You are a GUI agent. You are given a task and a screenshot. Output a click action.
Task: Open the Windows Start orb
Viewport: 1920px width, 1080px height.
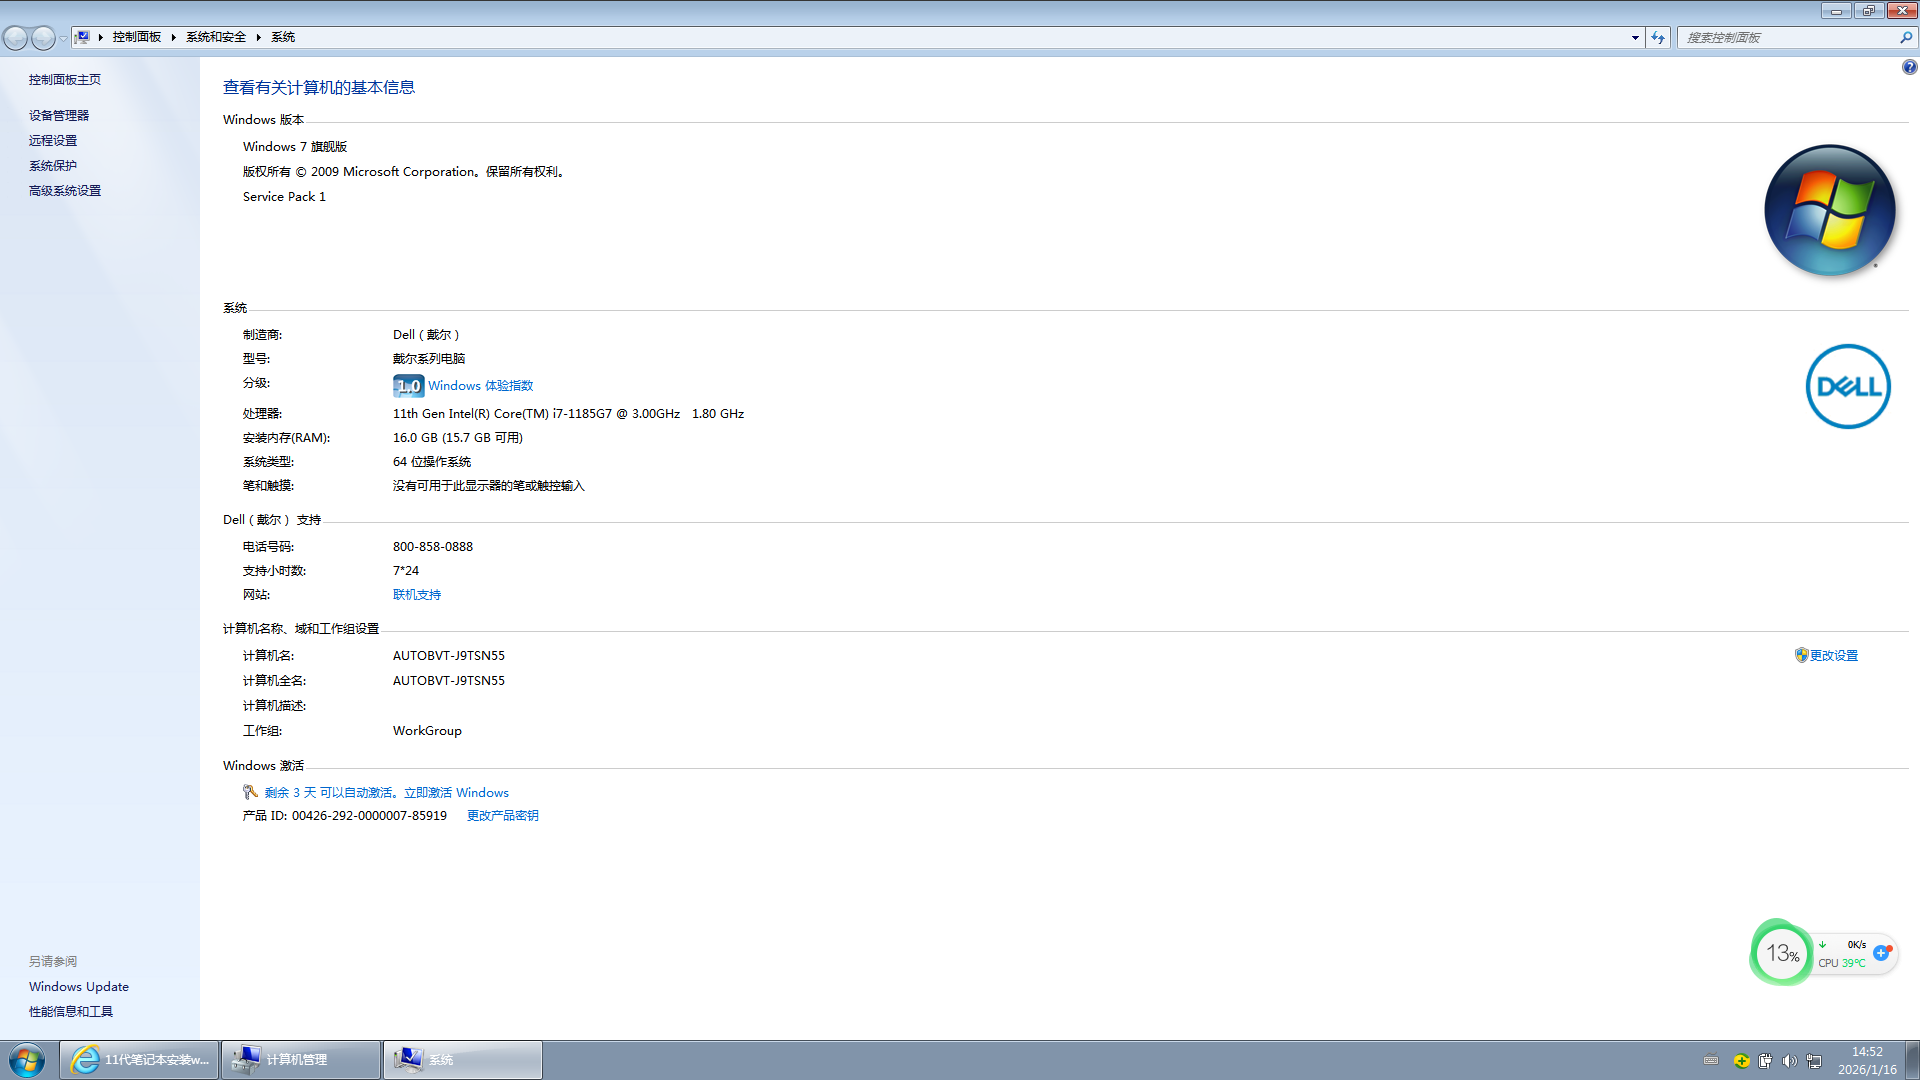[x=27, y=1060]
